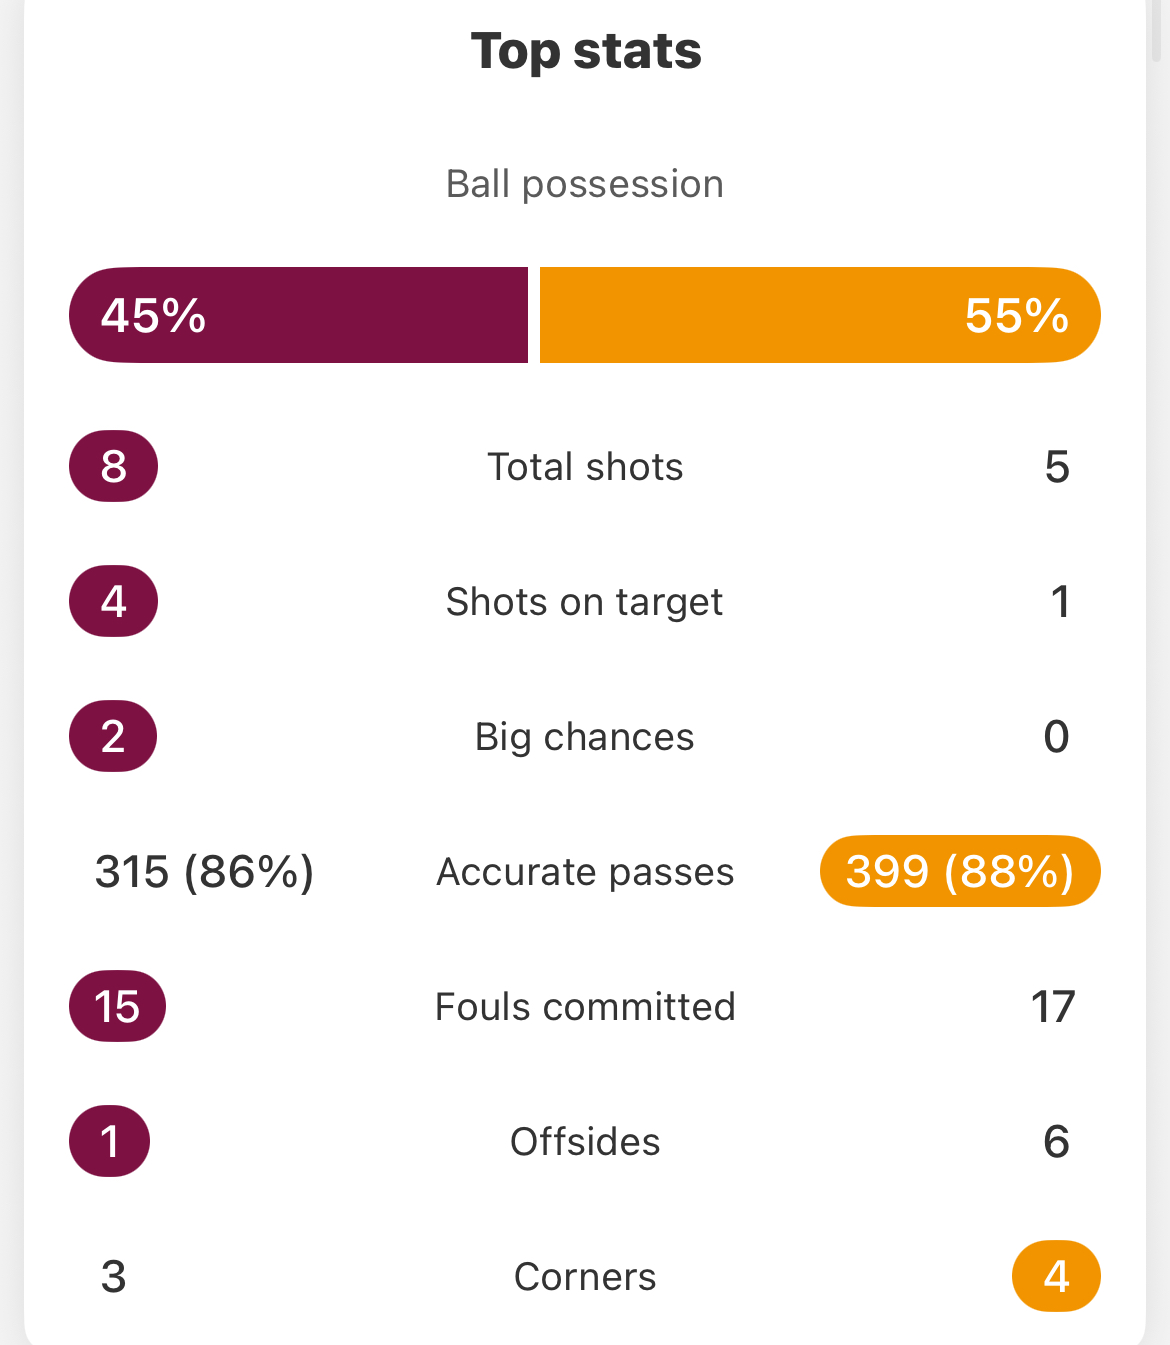Open the "Fouls committed" label
1170x1345 pixels.
coord(585,1007)
